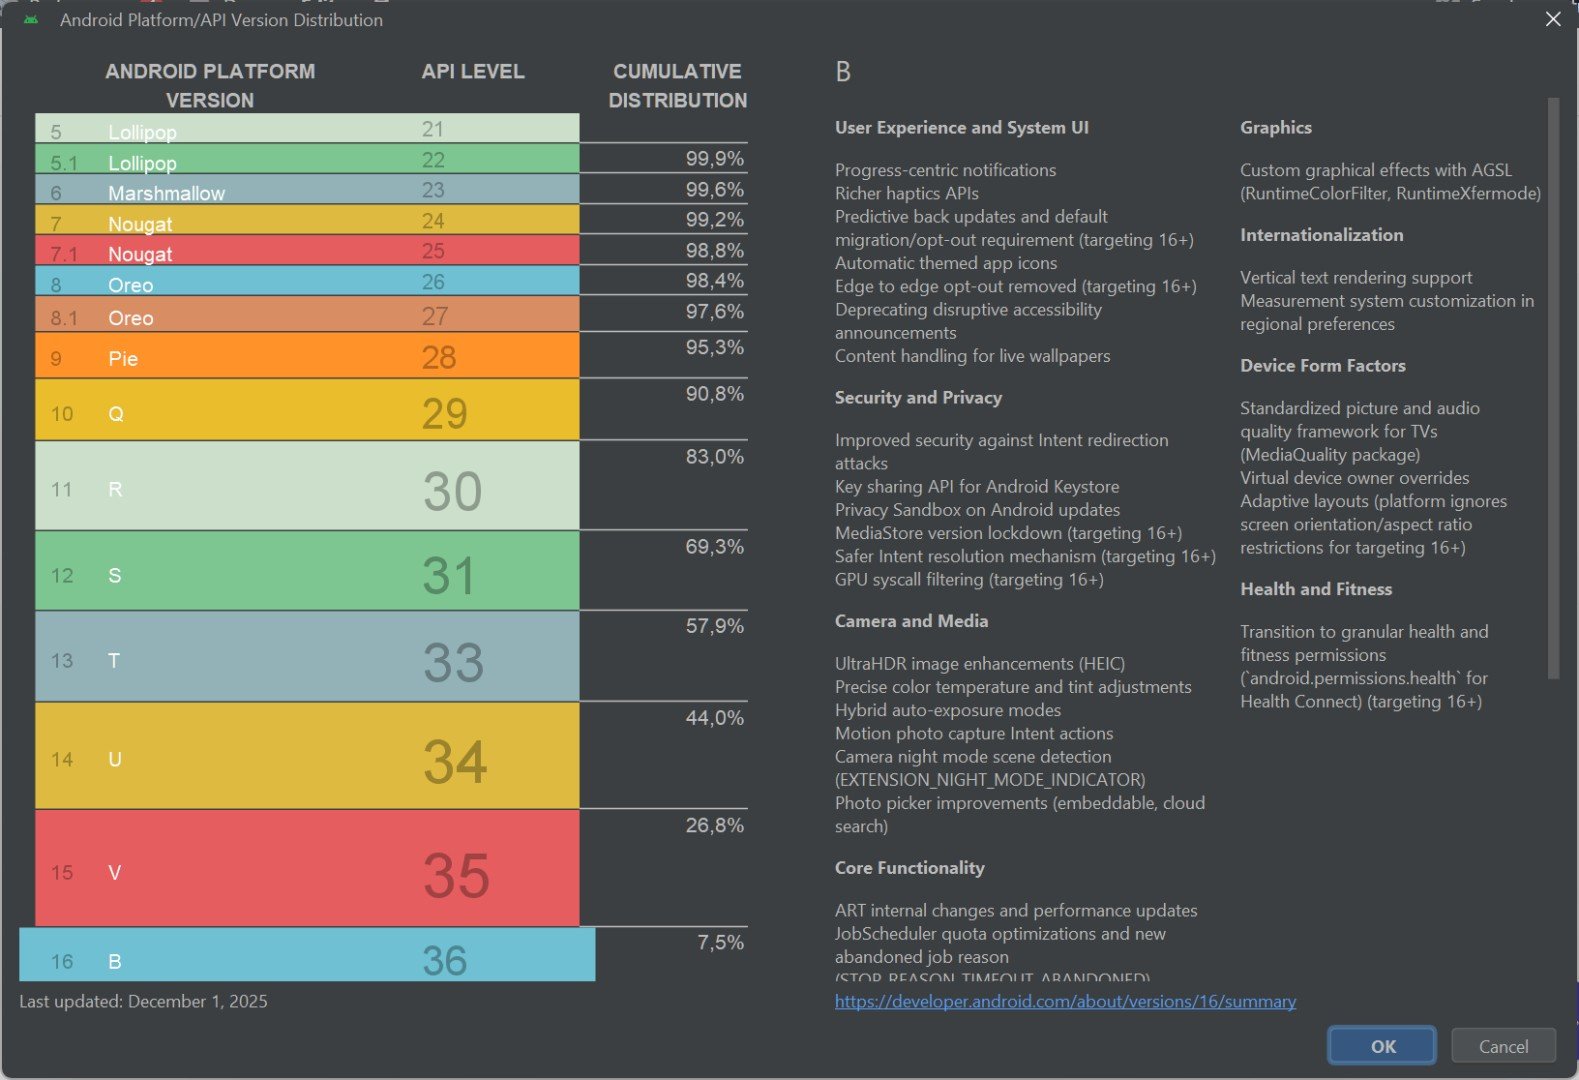This screenshot has width=1579, height=1080.
Task: Close the API Version Distribution dialog
Action: pyautogui.click(x=1553, y=19)
